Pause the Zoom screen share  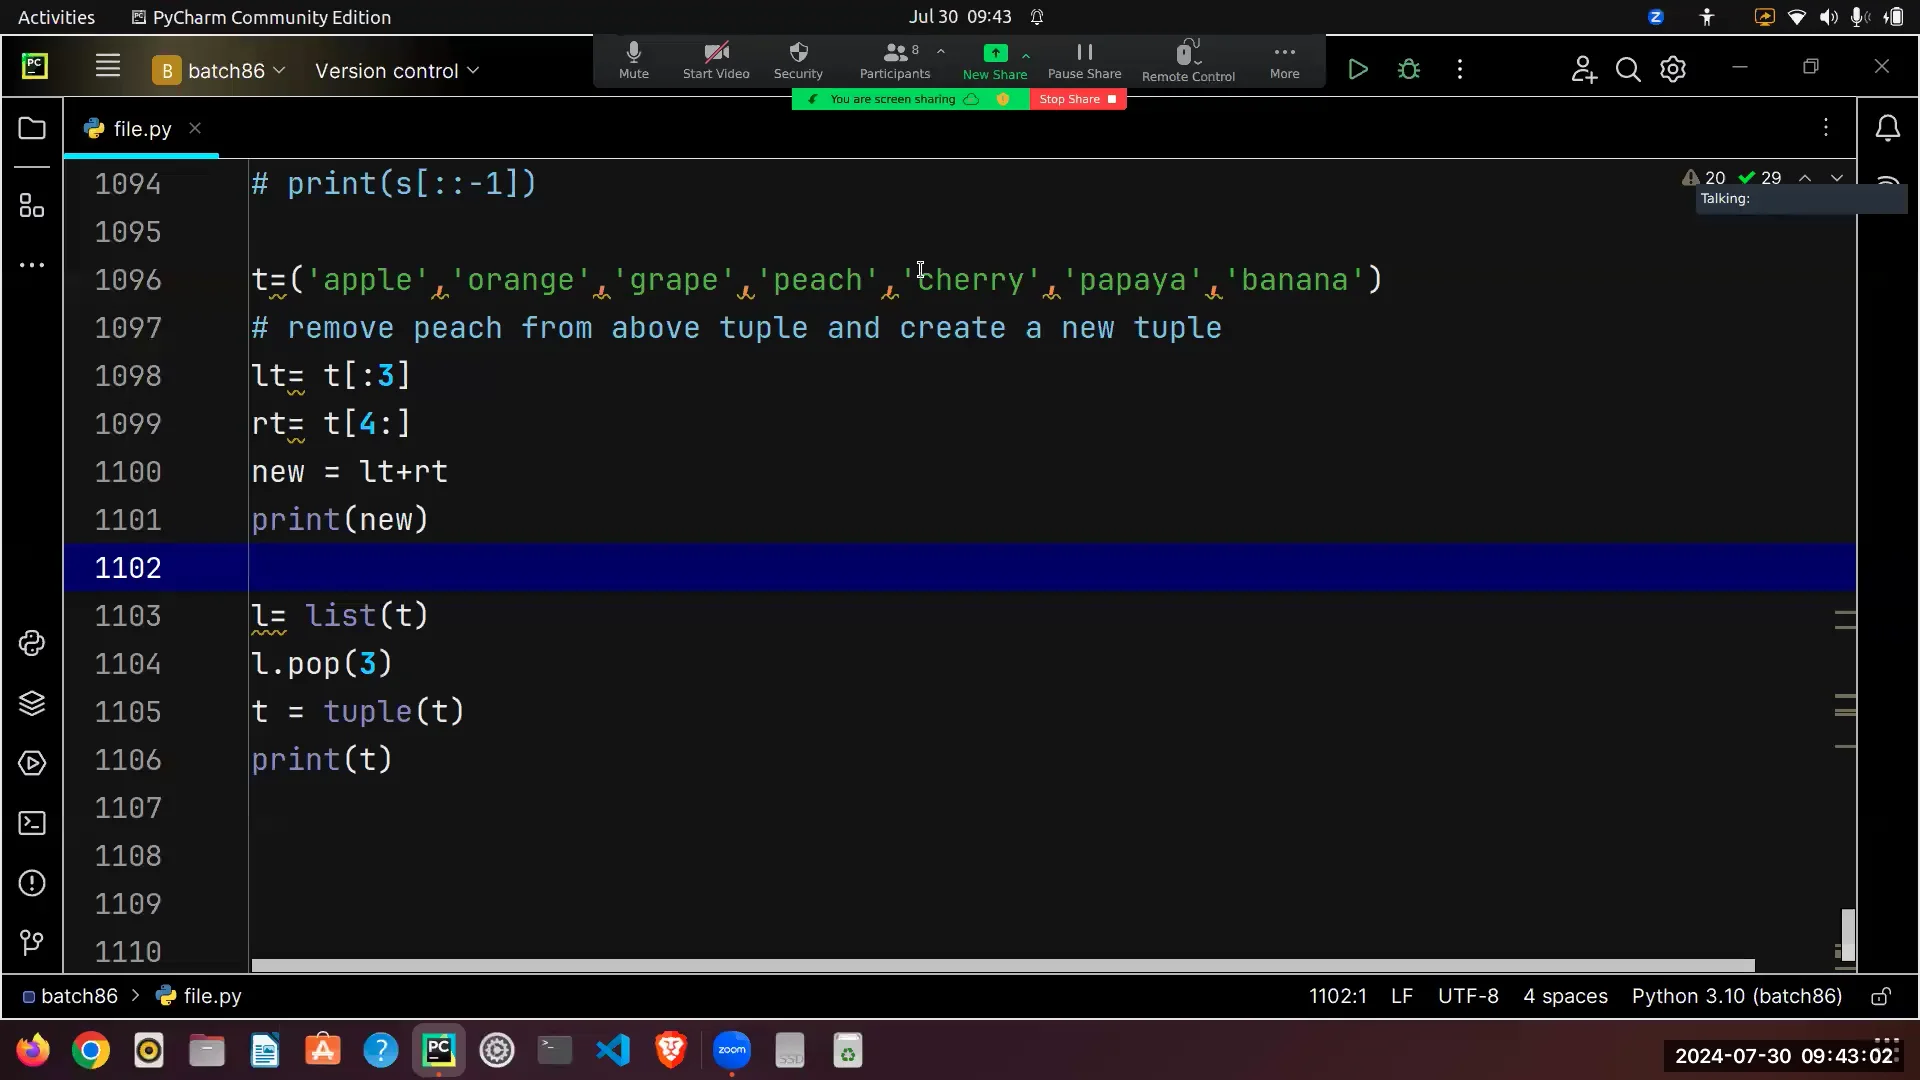pos(1084,58)
